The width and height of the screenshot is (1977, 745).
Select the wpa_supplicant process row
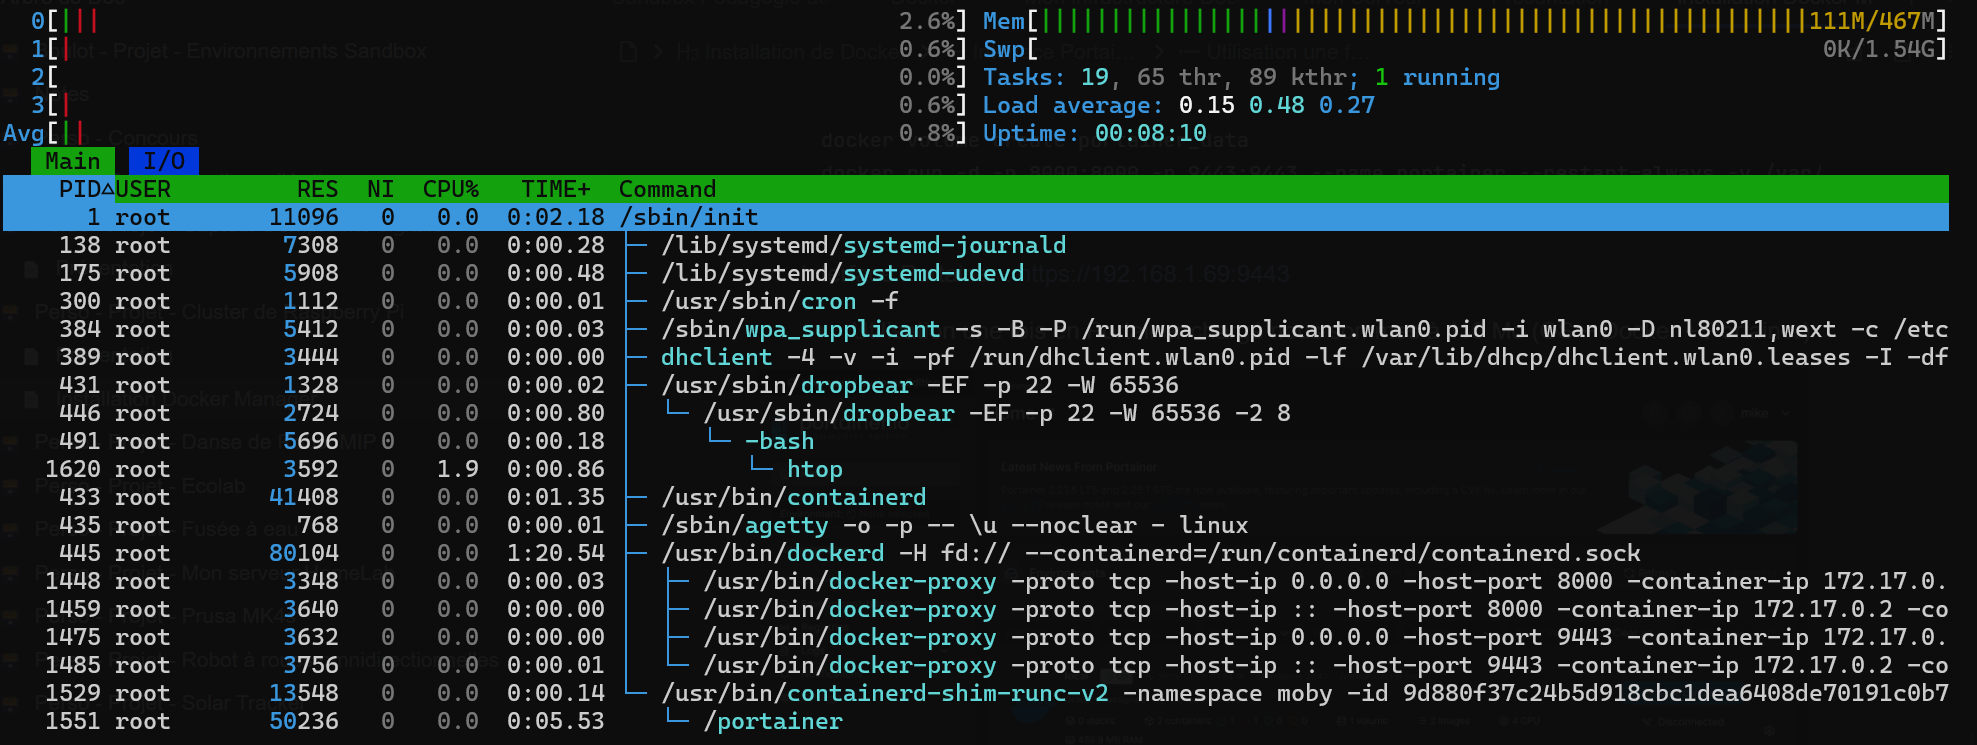[976, 329]
